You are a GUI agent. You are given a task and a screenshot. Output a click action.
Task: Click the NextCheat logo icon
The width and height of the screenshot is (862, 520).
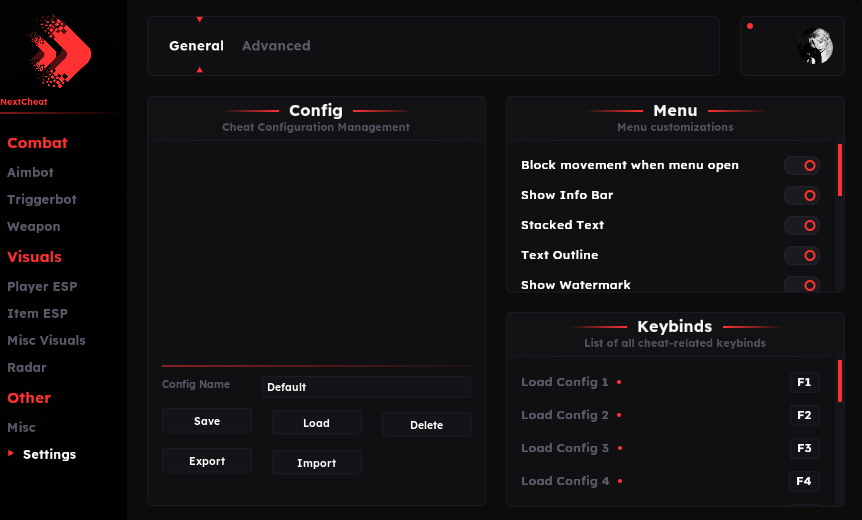coord(59,51)
